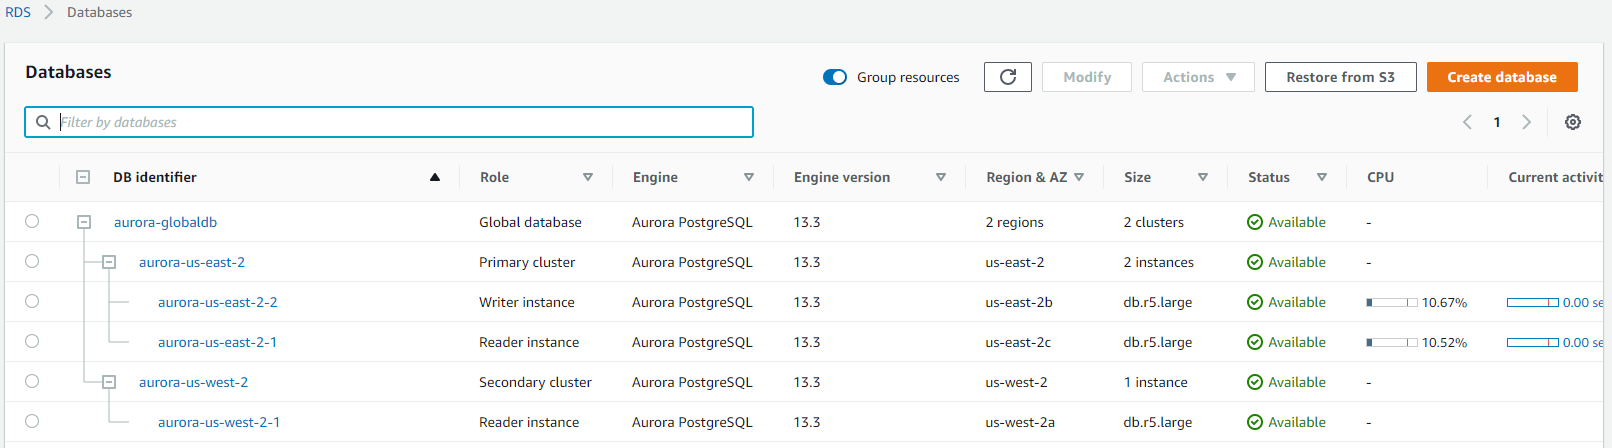The image size is (1612, 448).
Task: Click Current activity column header
Action: click(1556, 177)
